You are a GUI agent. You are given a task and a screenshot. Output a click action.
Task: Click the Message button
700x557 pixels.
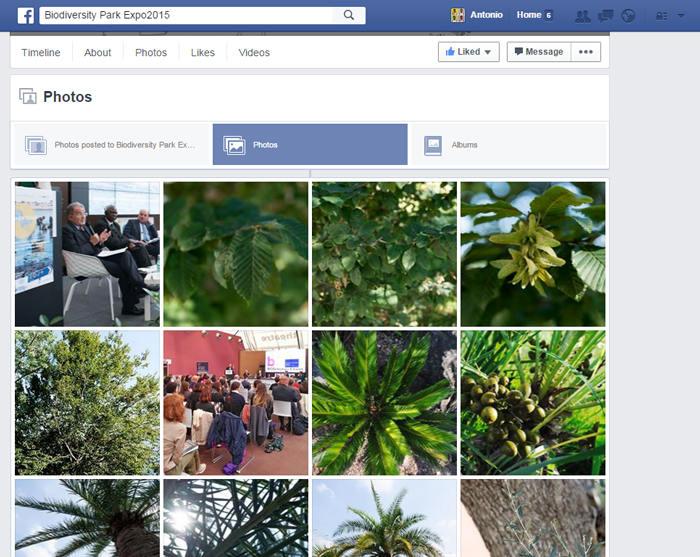[x=539, y=52]
